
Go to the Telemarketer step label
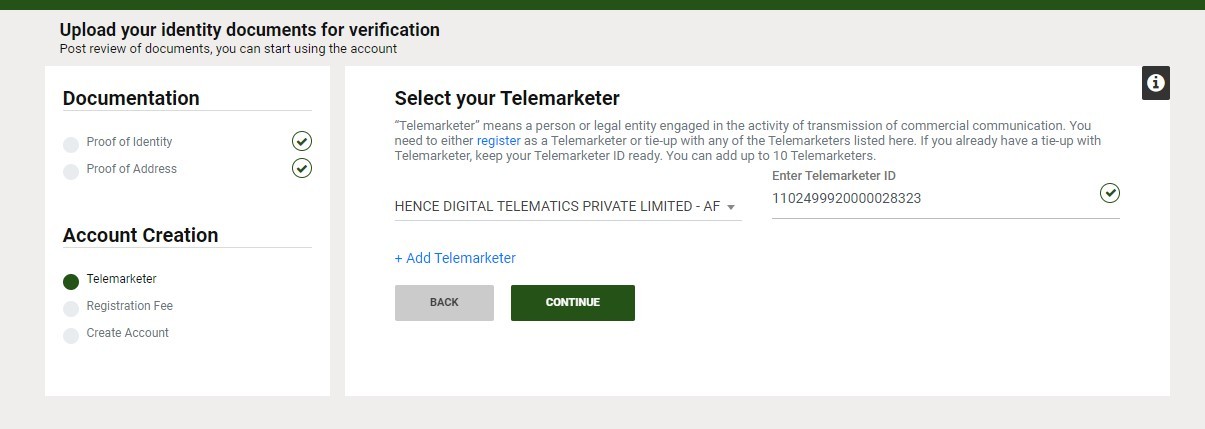coord(121,279)
